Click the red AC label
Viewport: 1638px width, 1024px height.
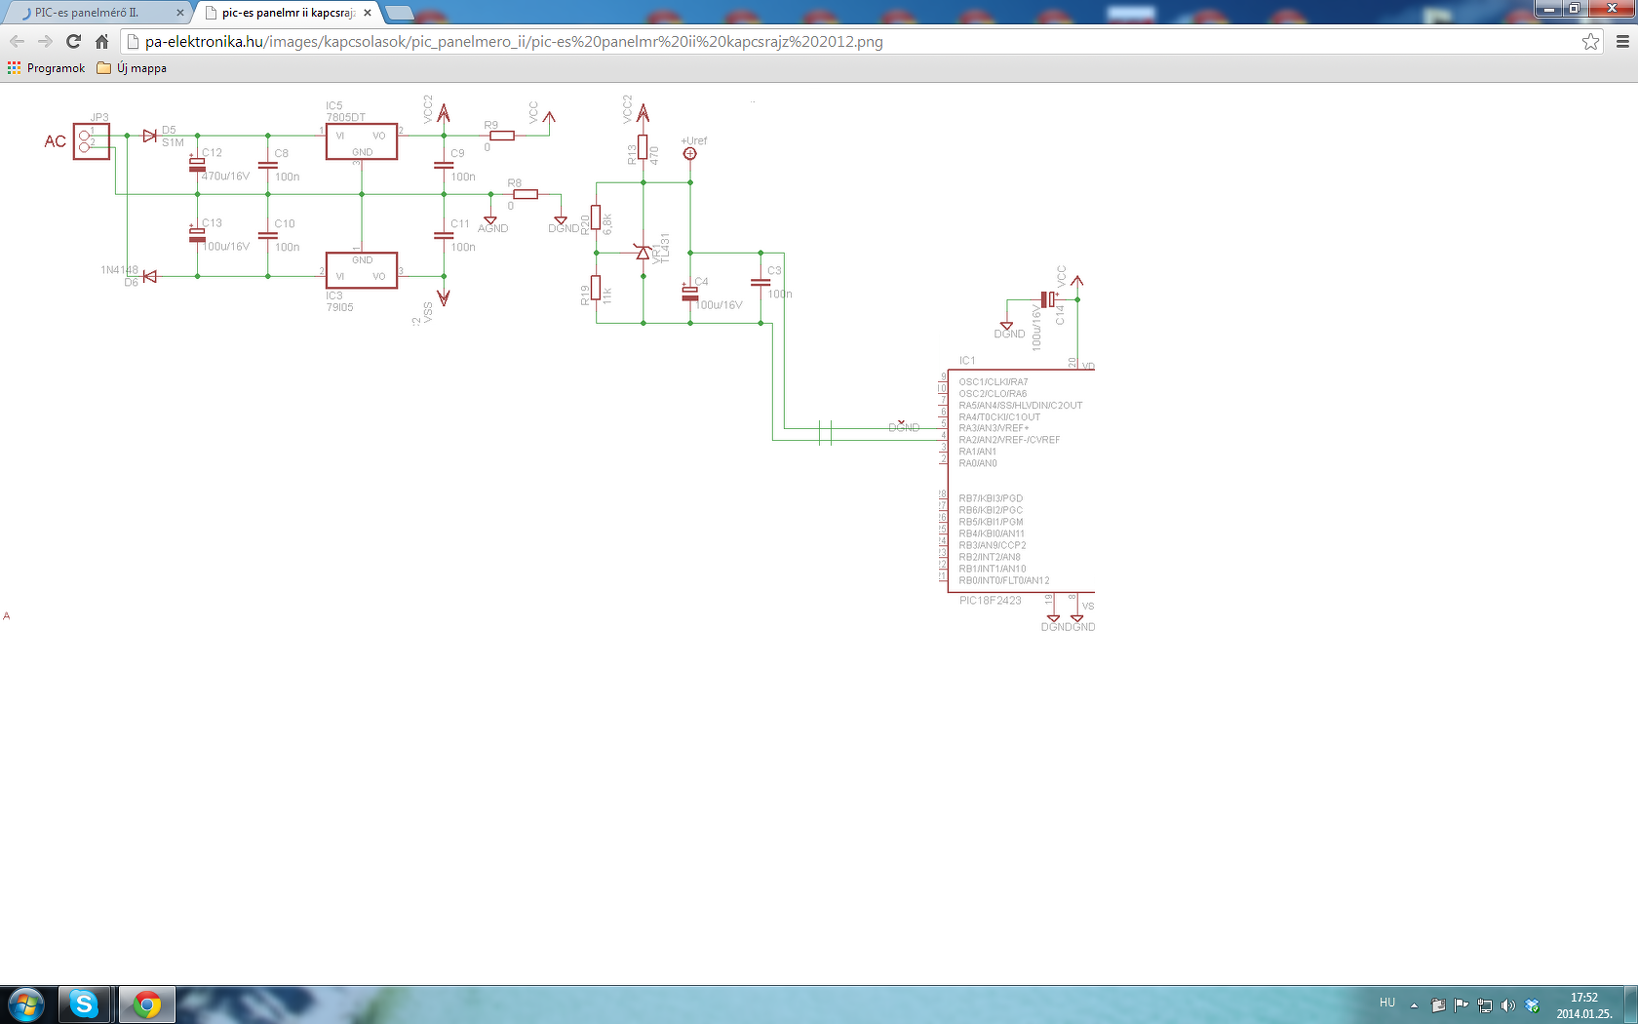55,142
